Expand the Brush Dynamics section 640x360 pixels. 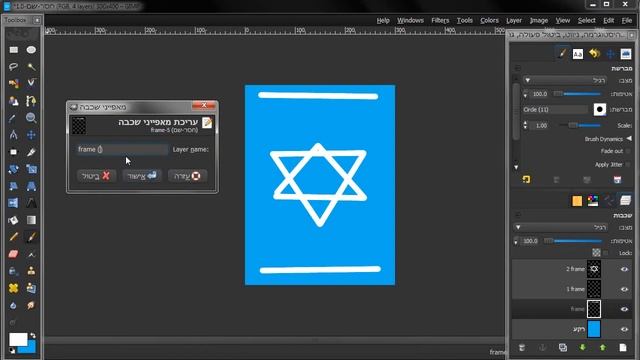[629, 139]
